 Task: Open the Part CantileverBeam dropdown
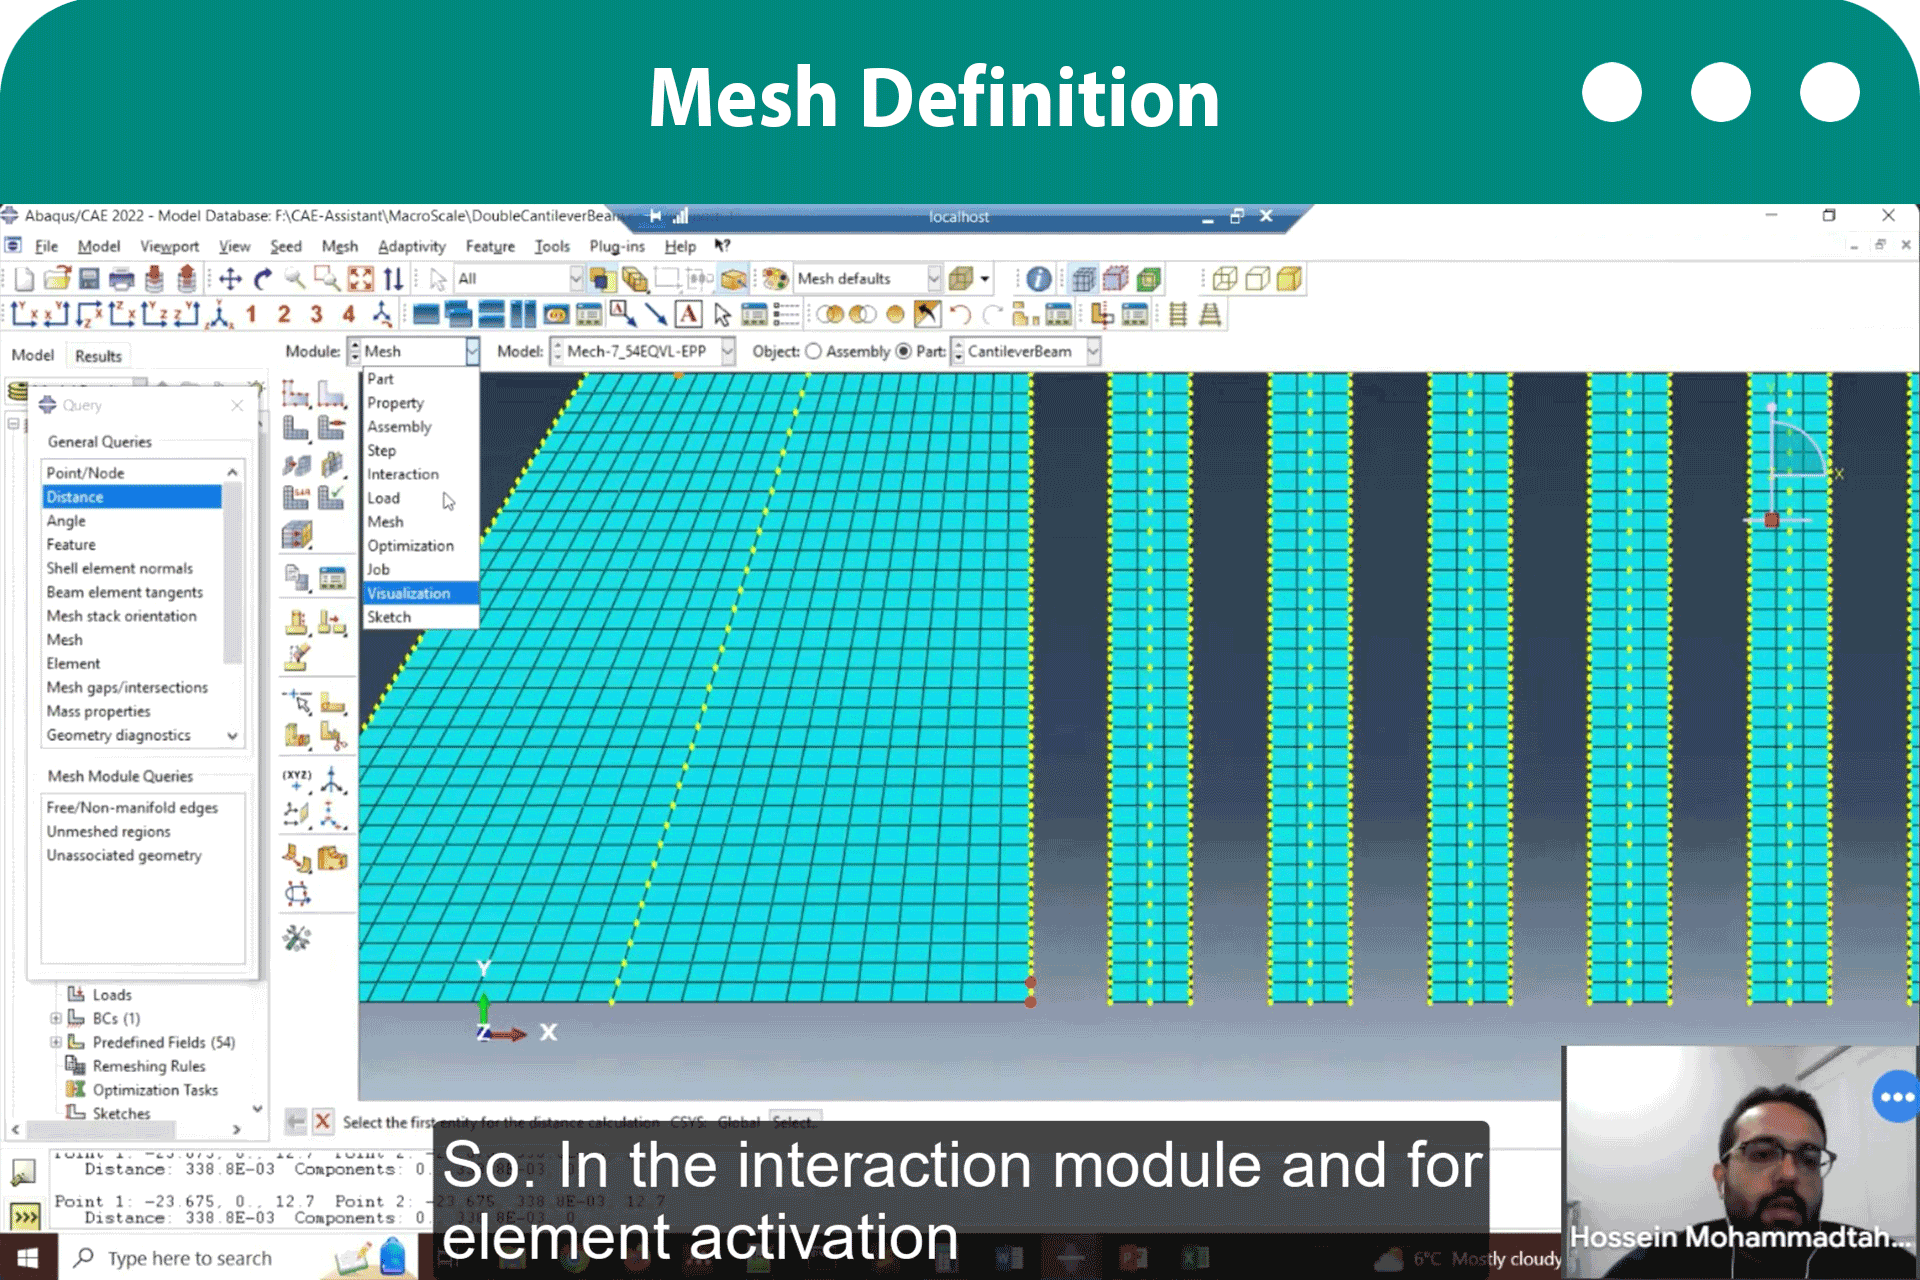[1093, 351]
